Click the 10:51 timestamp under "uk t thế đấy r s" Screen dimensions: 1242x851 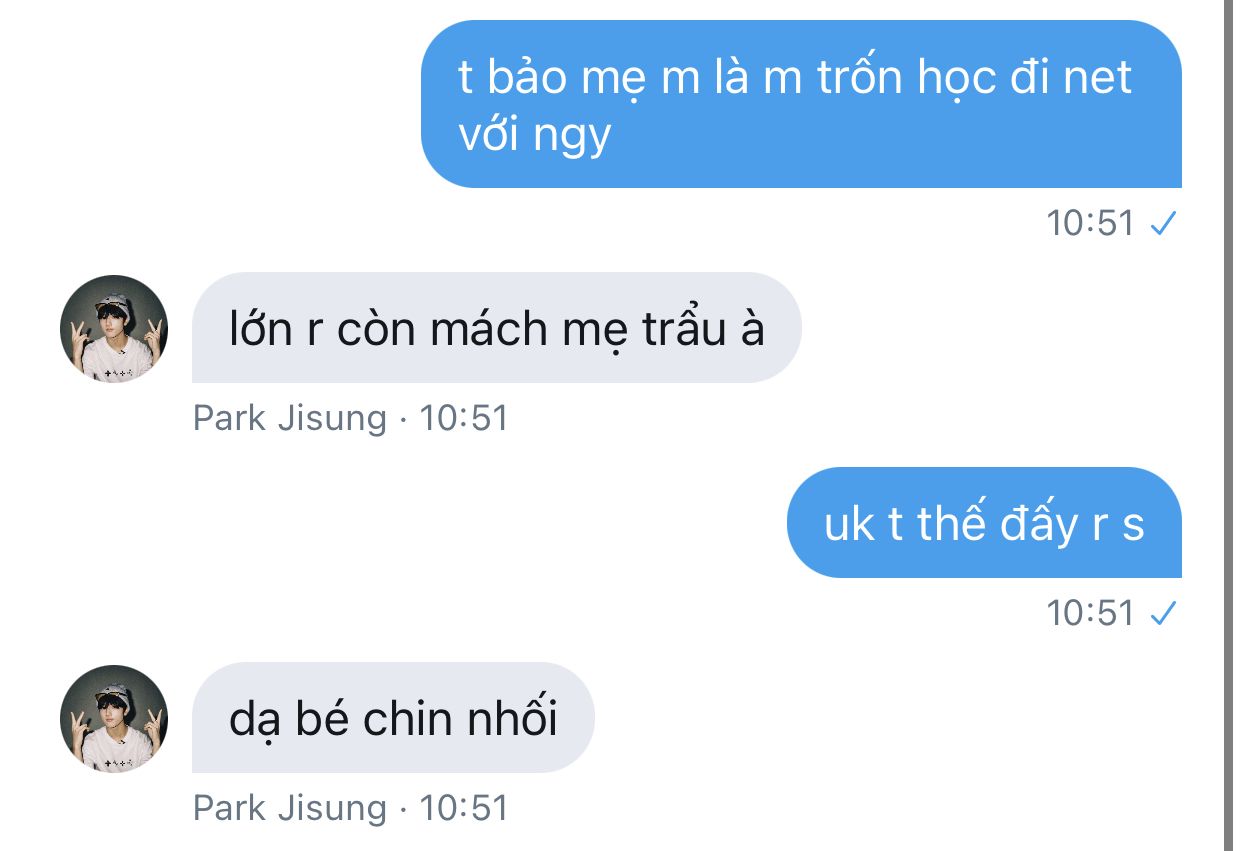pyautogui.click(x=1090, y=613)
